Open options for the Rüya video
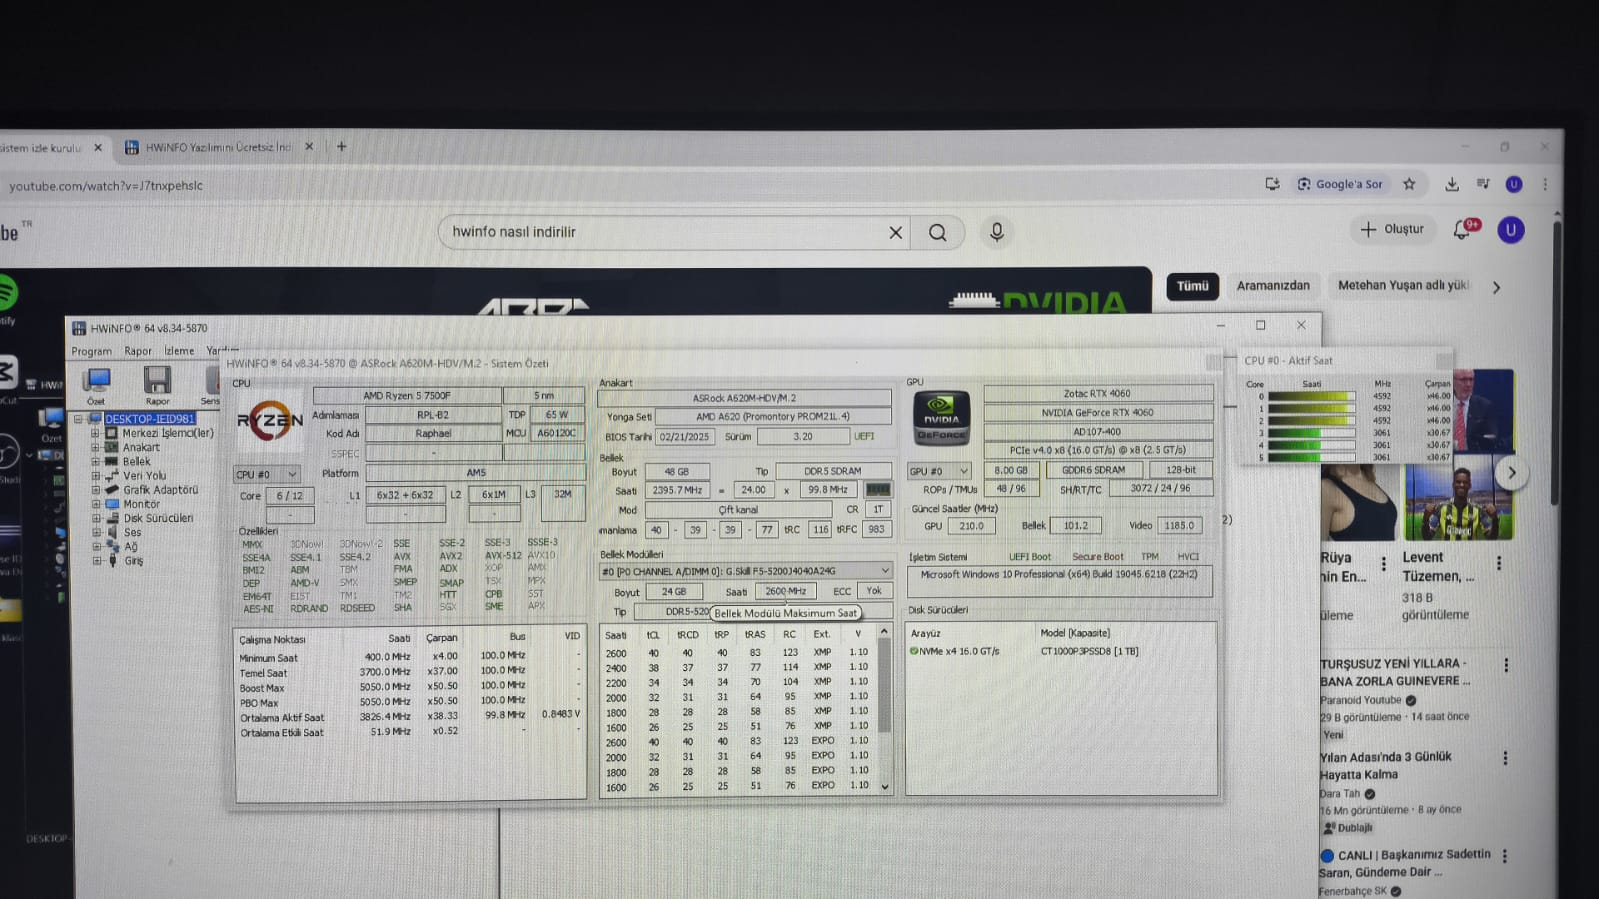The width and height of the screenshot is (1599, 899). coord(1384,564)
